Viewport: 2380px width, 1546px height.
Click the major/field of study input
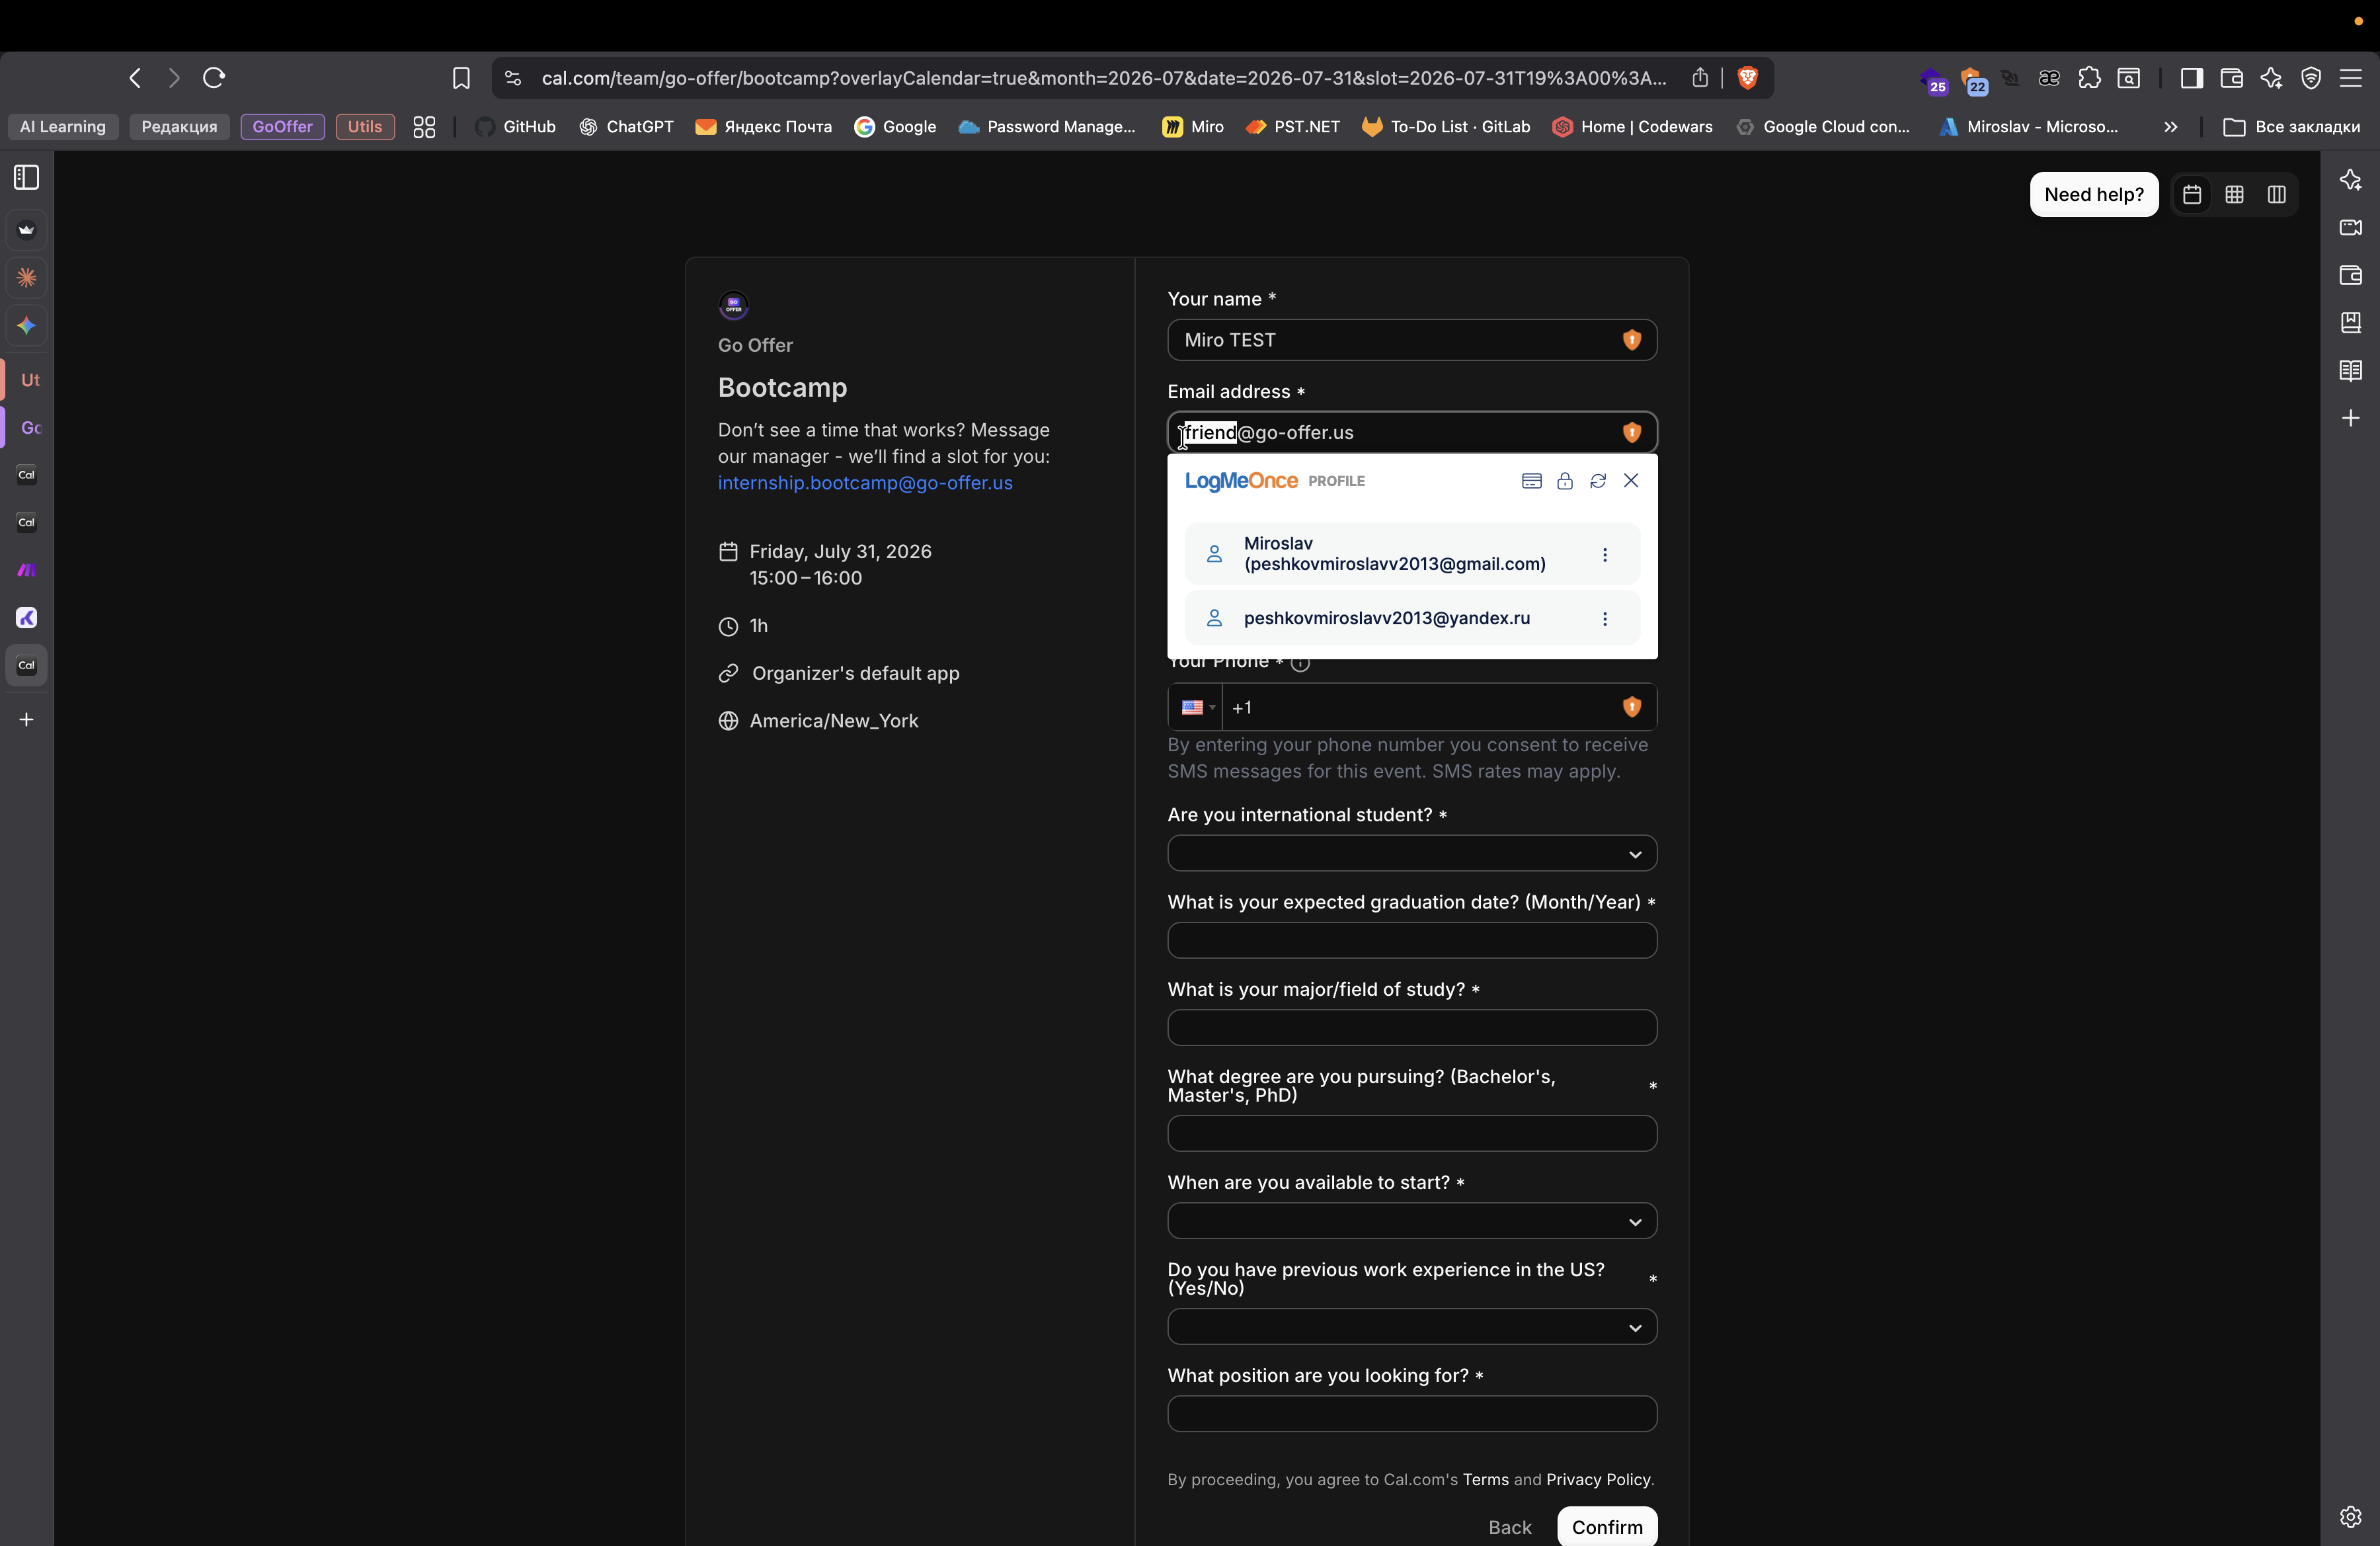pyautogui.click(x=1411, y=1028)
